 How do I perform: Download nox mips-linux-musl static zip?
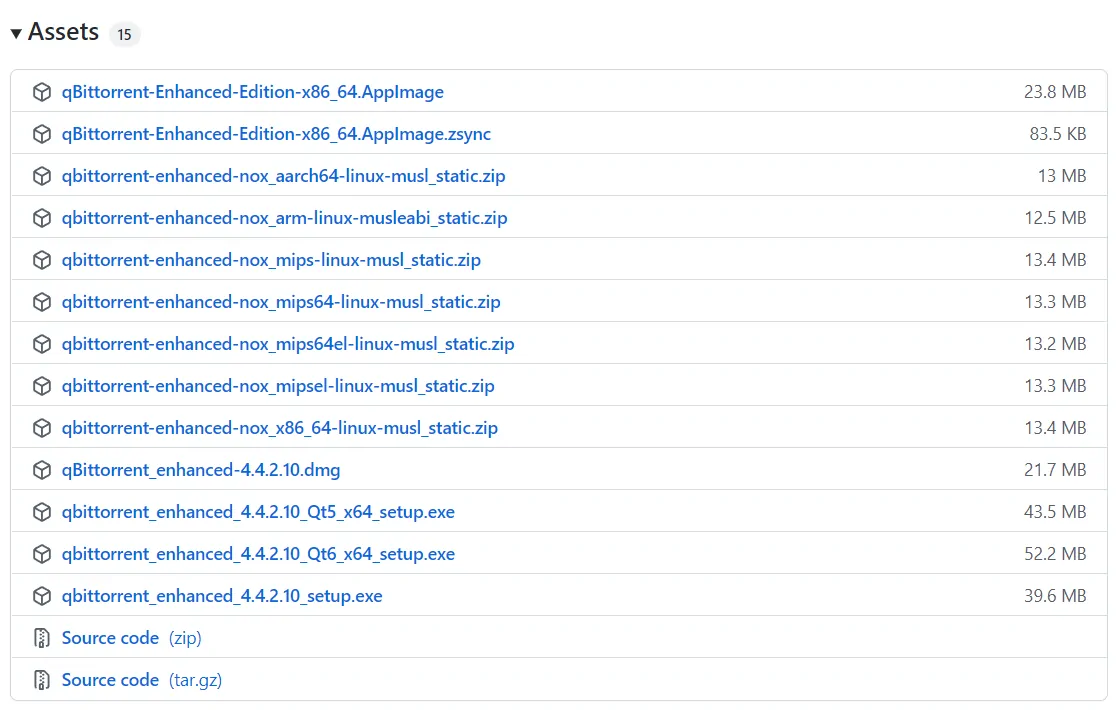(271, 260)
